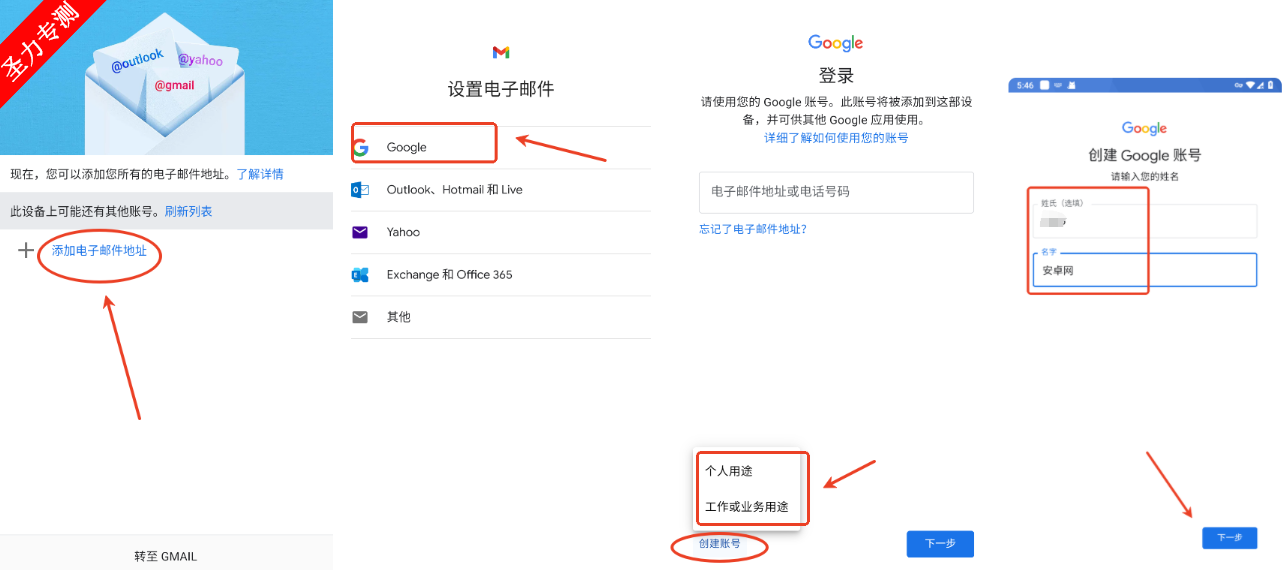Click the 请输入您的姓名 subtitle
1287x570 pixels.
point(1144,176)
